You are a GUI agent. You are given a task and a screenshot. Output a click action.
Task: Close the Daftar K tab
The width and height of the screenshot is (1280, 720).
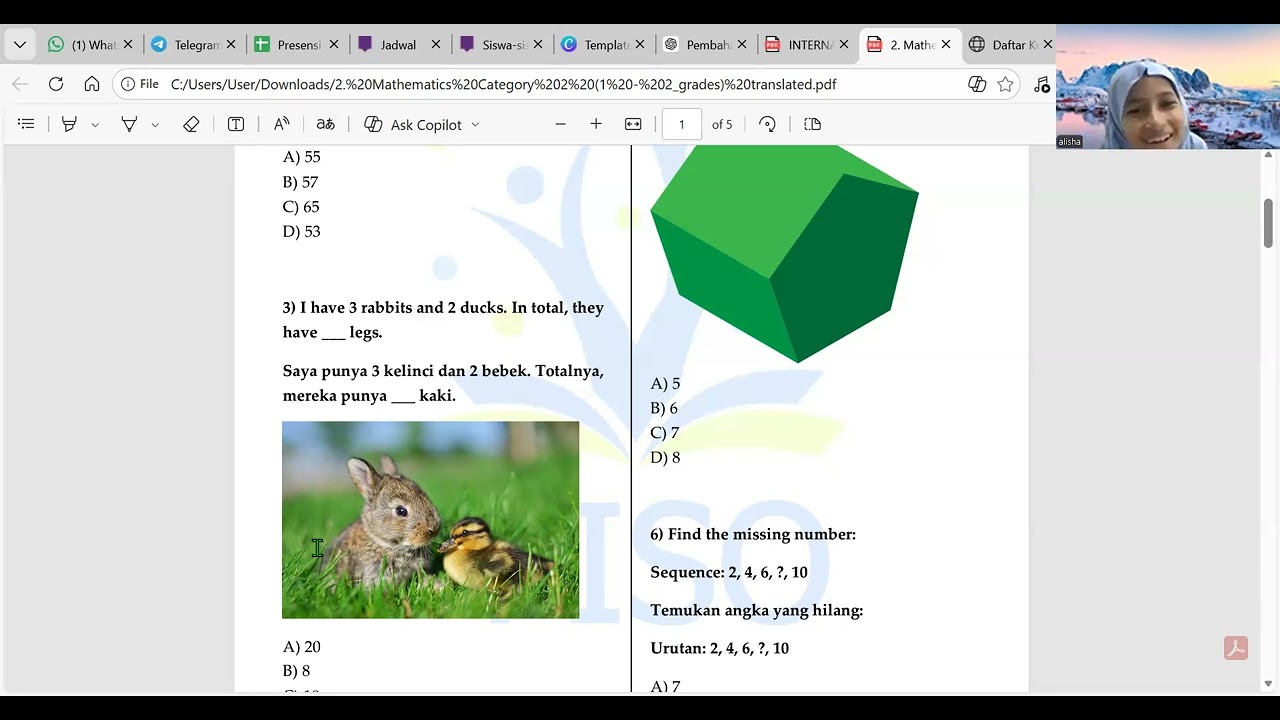(1047, 45)
